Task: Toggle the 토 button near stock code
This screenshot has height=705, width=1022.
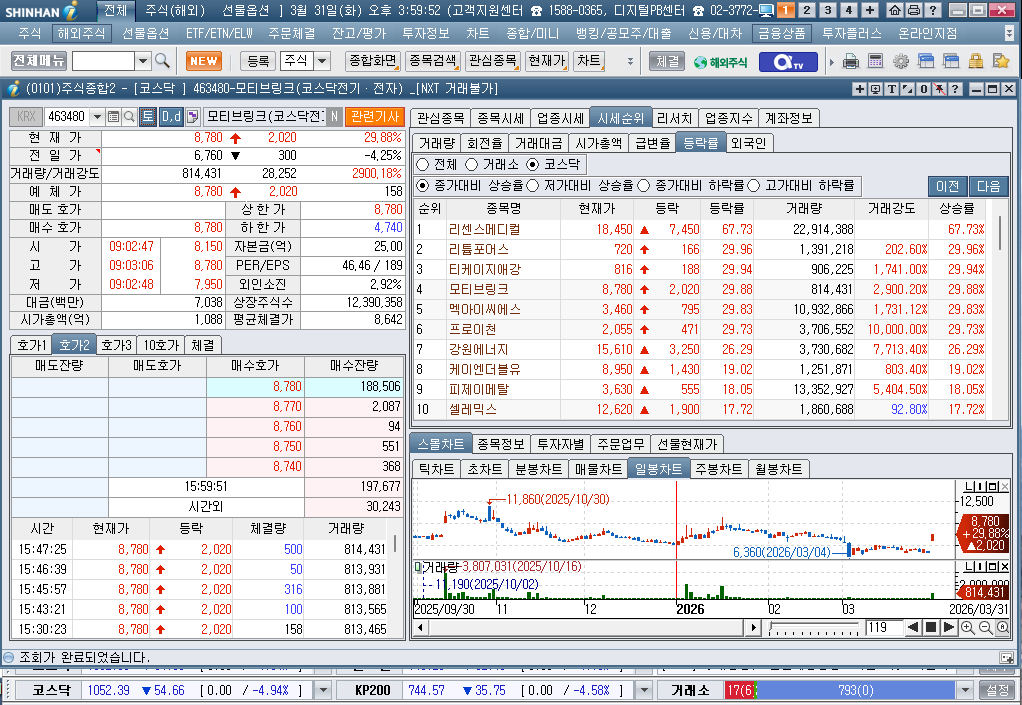Action: [x=148, y=117]
